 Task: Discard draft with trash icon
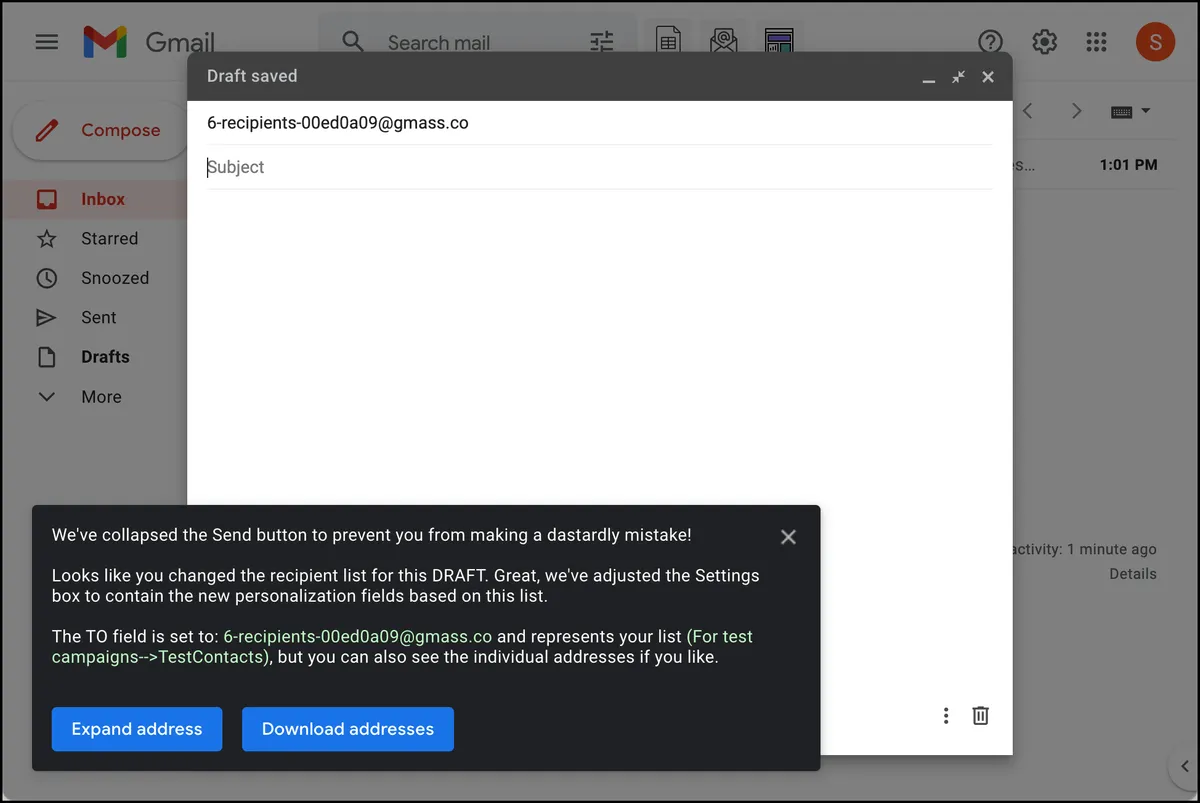tap(981, 716)
